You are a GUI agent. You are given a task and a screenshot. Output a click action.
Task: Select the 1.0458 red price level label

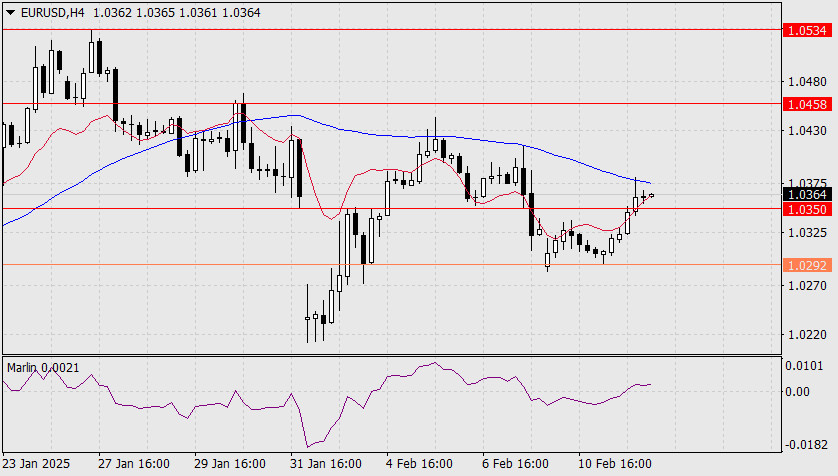point(808,104)
